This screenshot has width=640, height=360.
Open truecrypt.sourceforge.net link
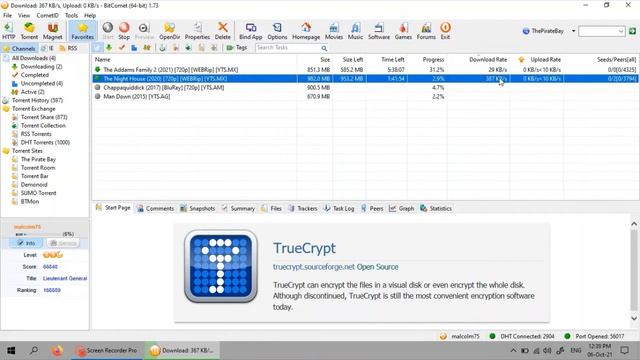tap(313, 267)
